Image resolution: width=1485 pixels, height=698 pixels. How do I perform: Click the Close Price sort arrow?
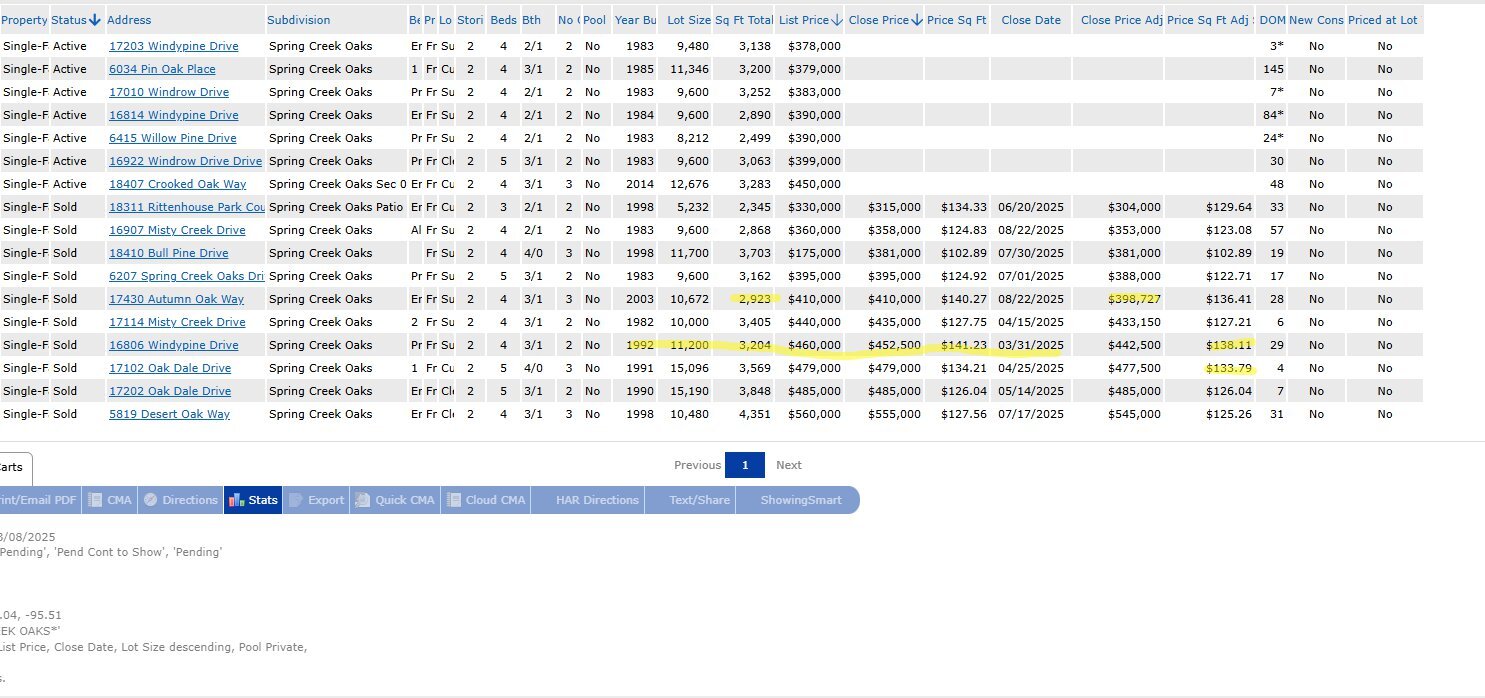916,20
